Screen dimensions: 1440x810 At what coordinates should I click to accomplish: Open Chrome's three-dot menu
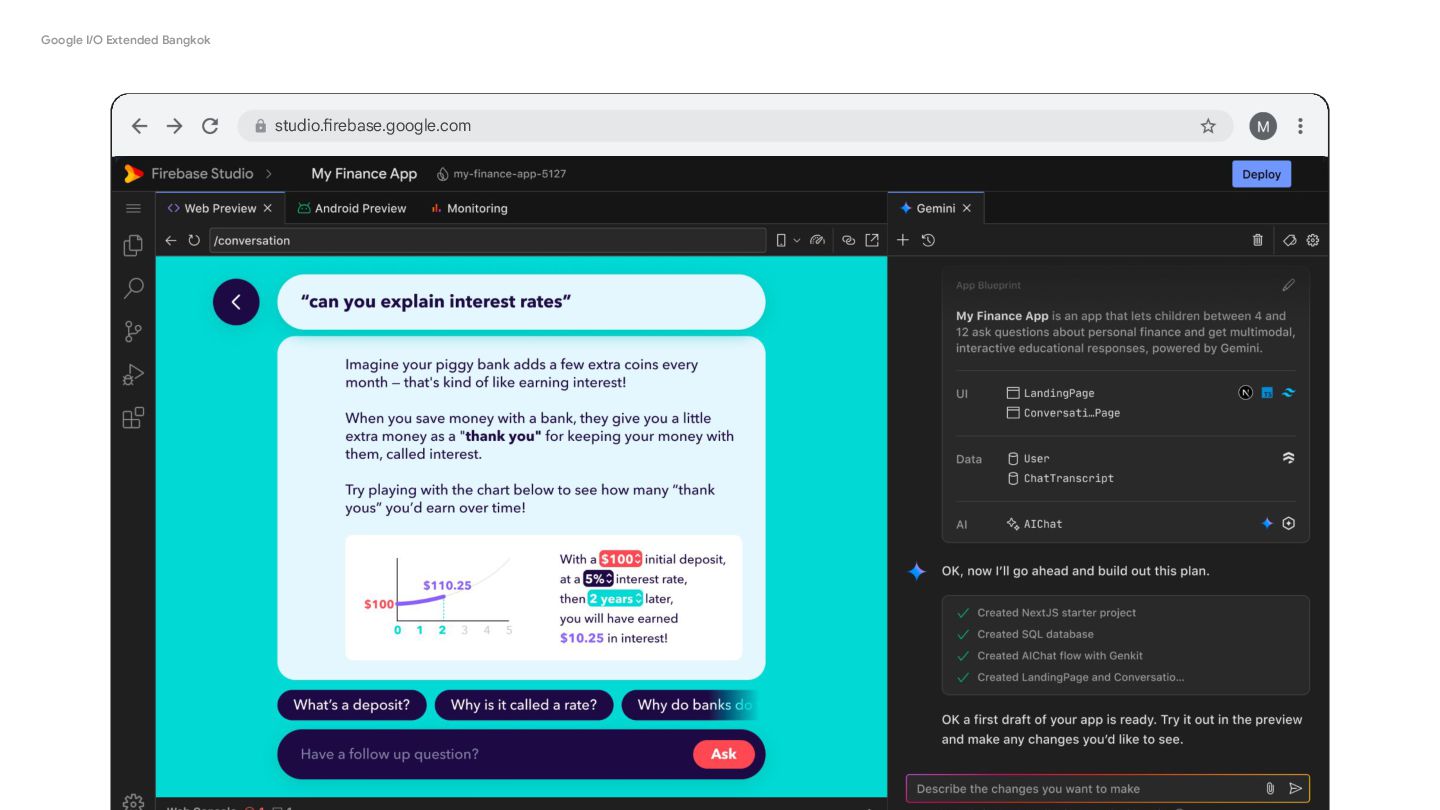point(1300,126)
